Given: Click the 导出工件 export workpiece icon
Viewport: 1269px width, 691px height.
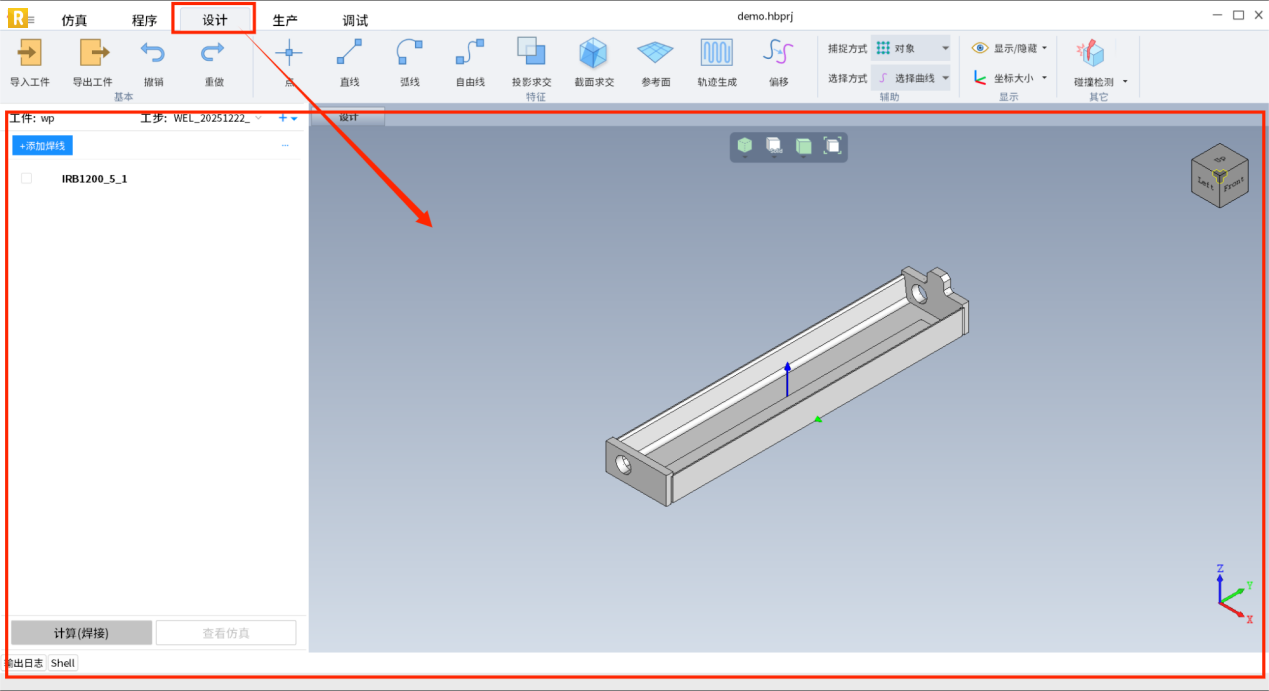Looking at the screenshot, I should click(92, 53).
